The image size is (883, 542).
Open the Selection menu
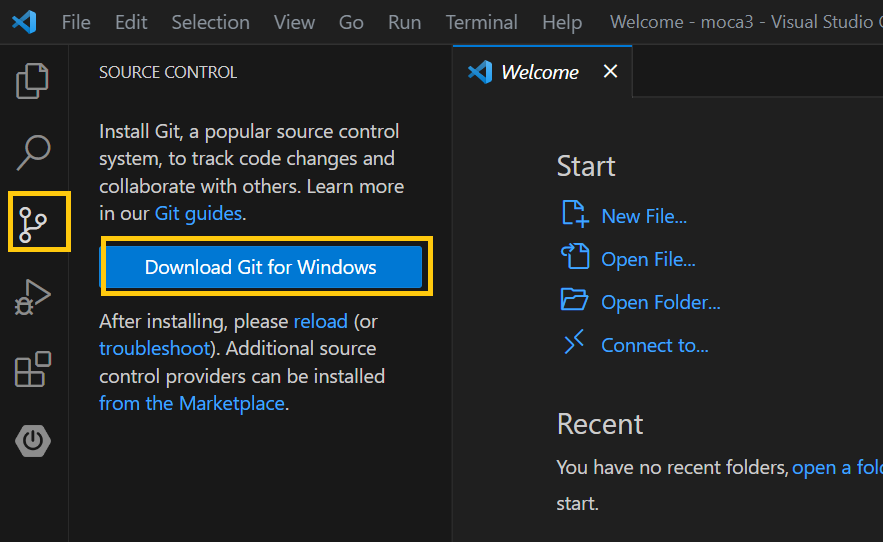point(211,23)
